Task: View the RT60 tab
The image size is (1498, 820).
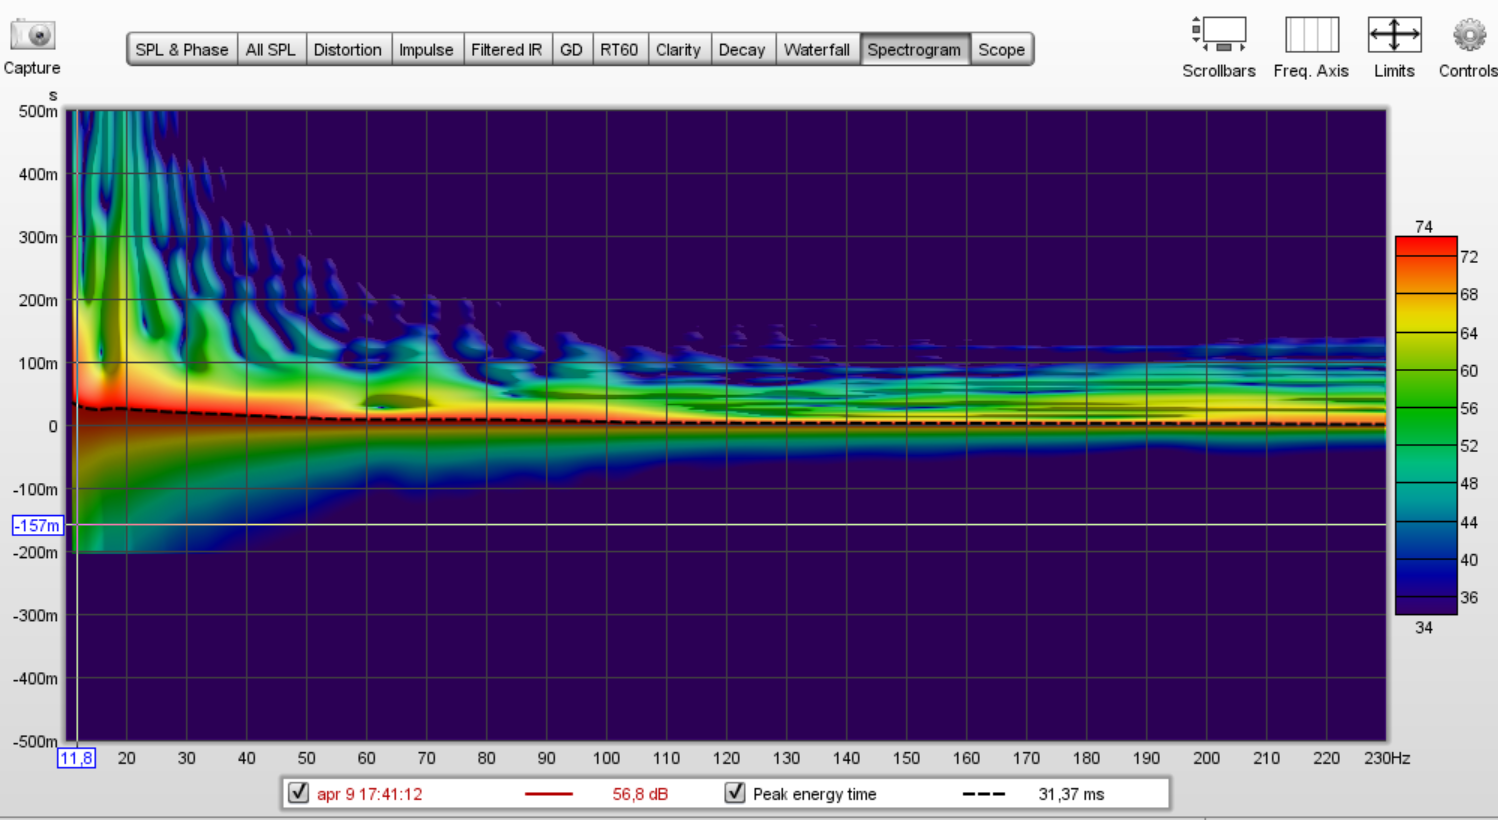Action: 619,50
